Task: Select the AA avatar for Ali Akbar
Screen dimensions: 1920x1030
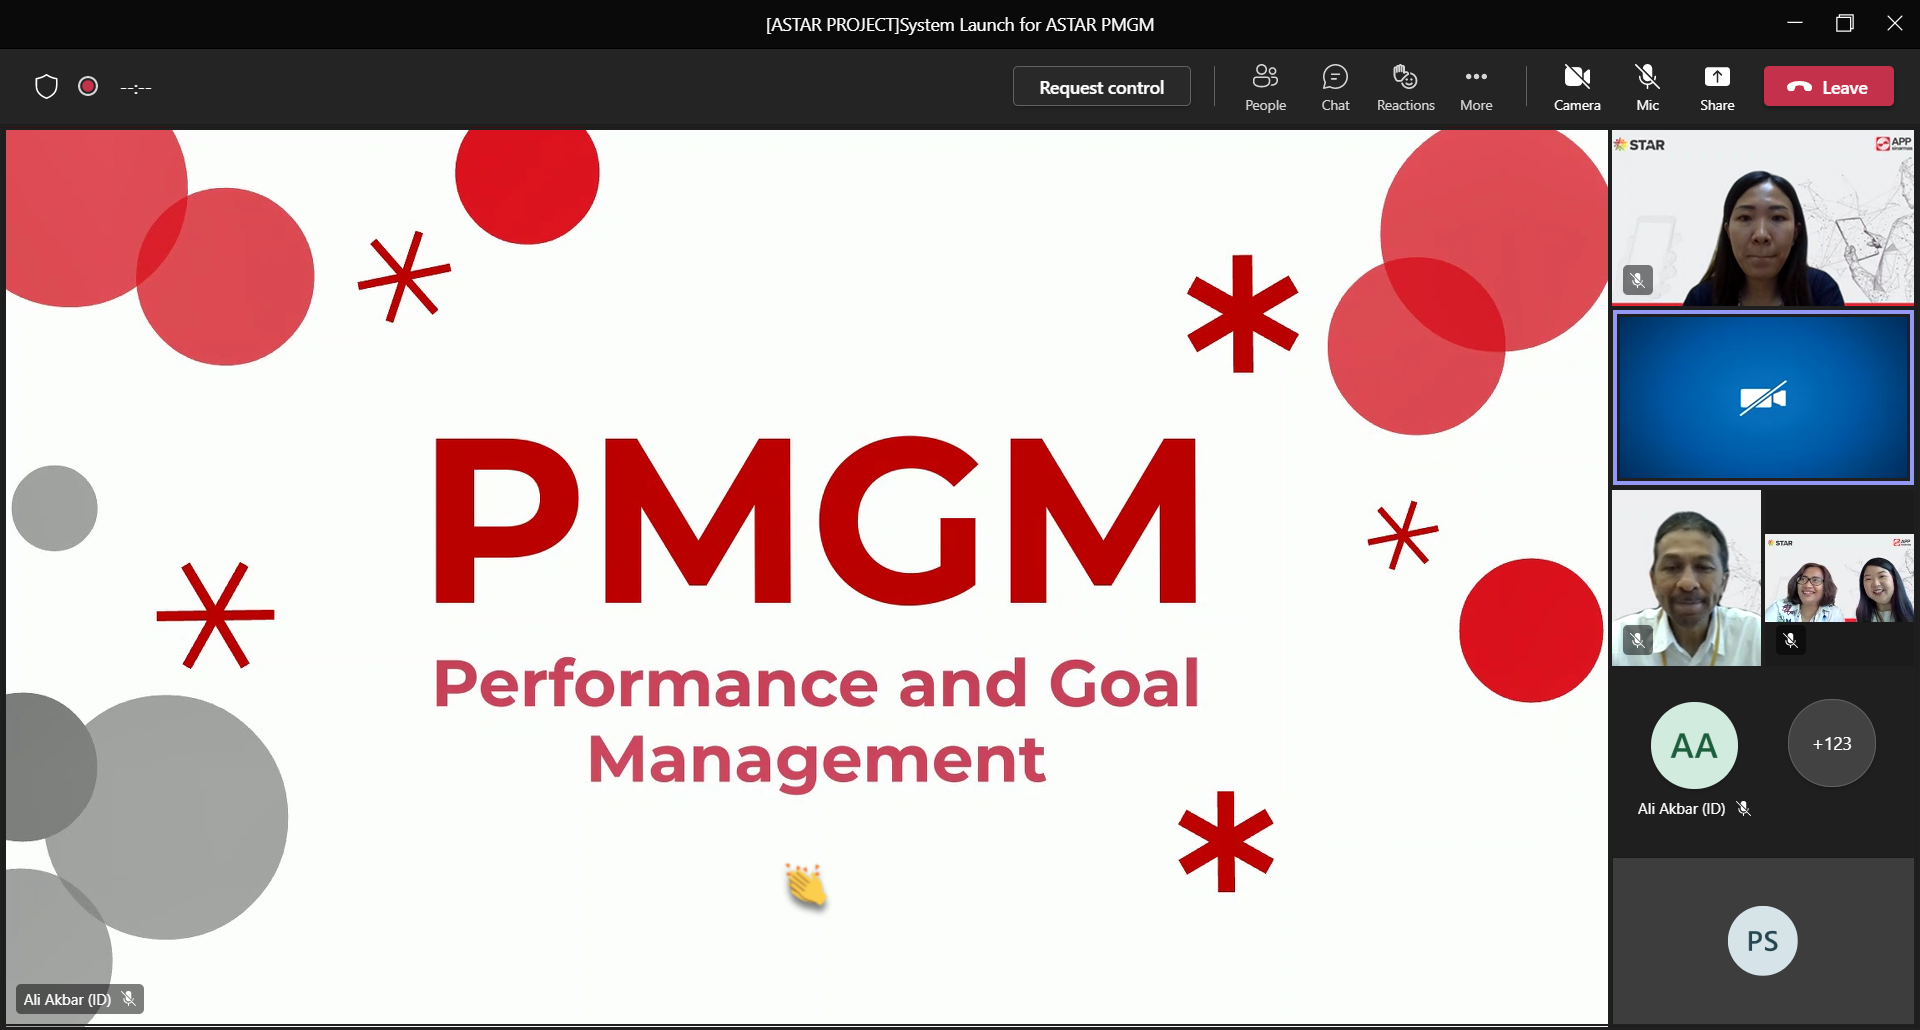Action: coord(1693,745)
